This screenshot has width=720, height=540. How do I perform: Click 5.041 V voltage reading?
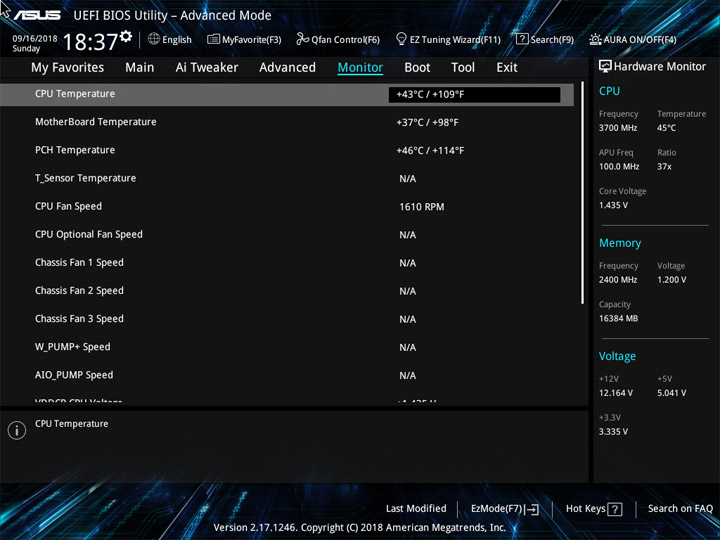point(672,393)
